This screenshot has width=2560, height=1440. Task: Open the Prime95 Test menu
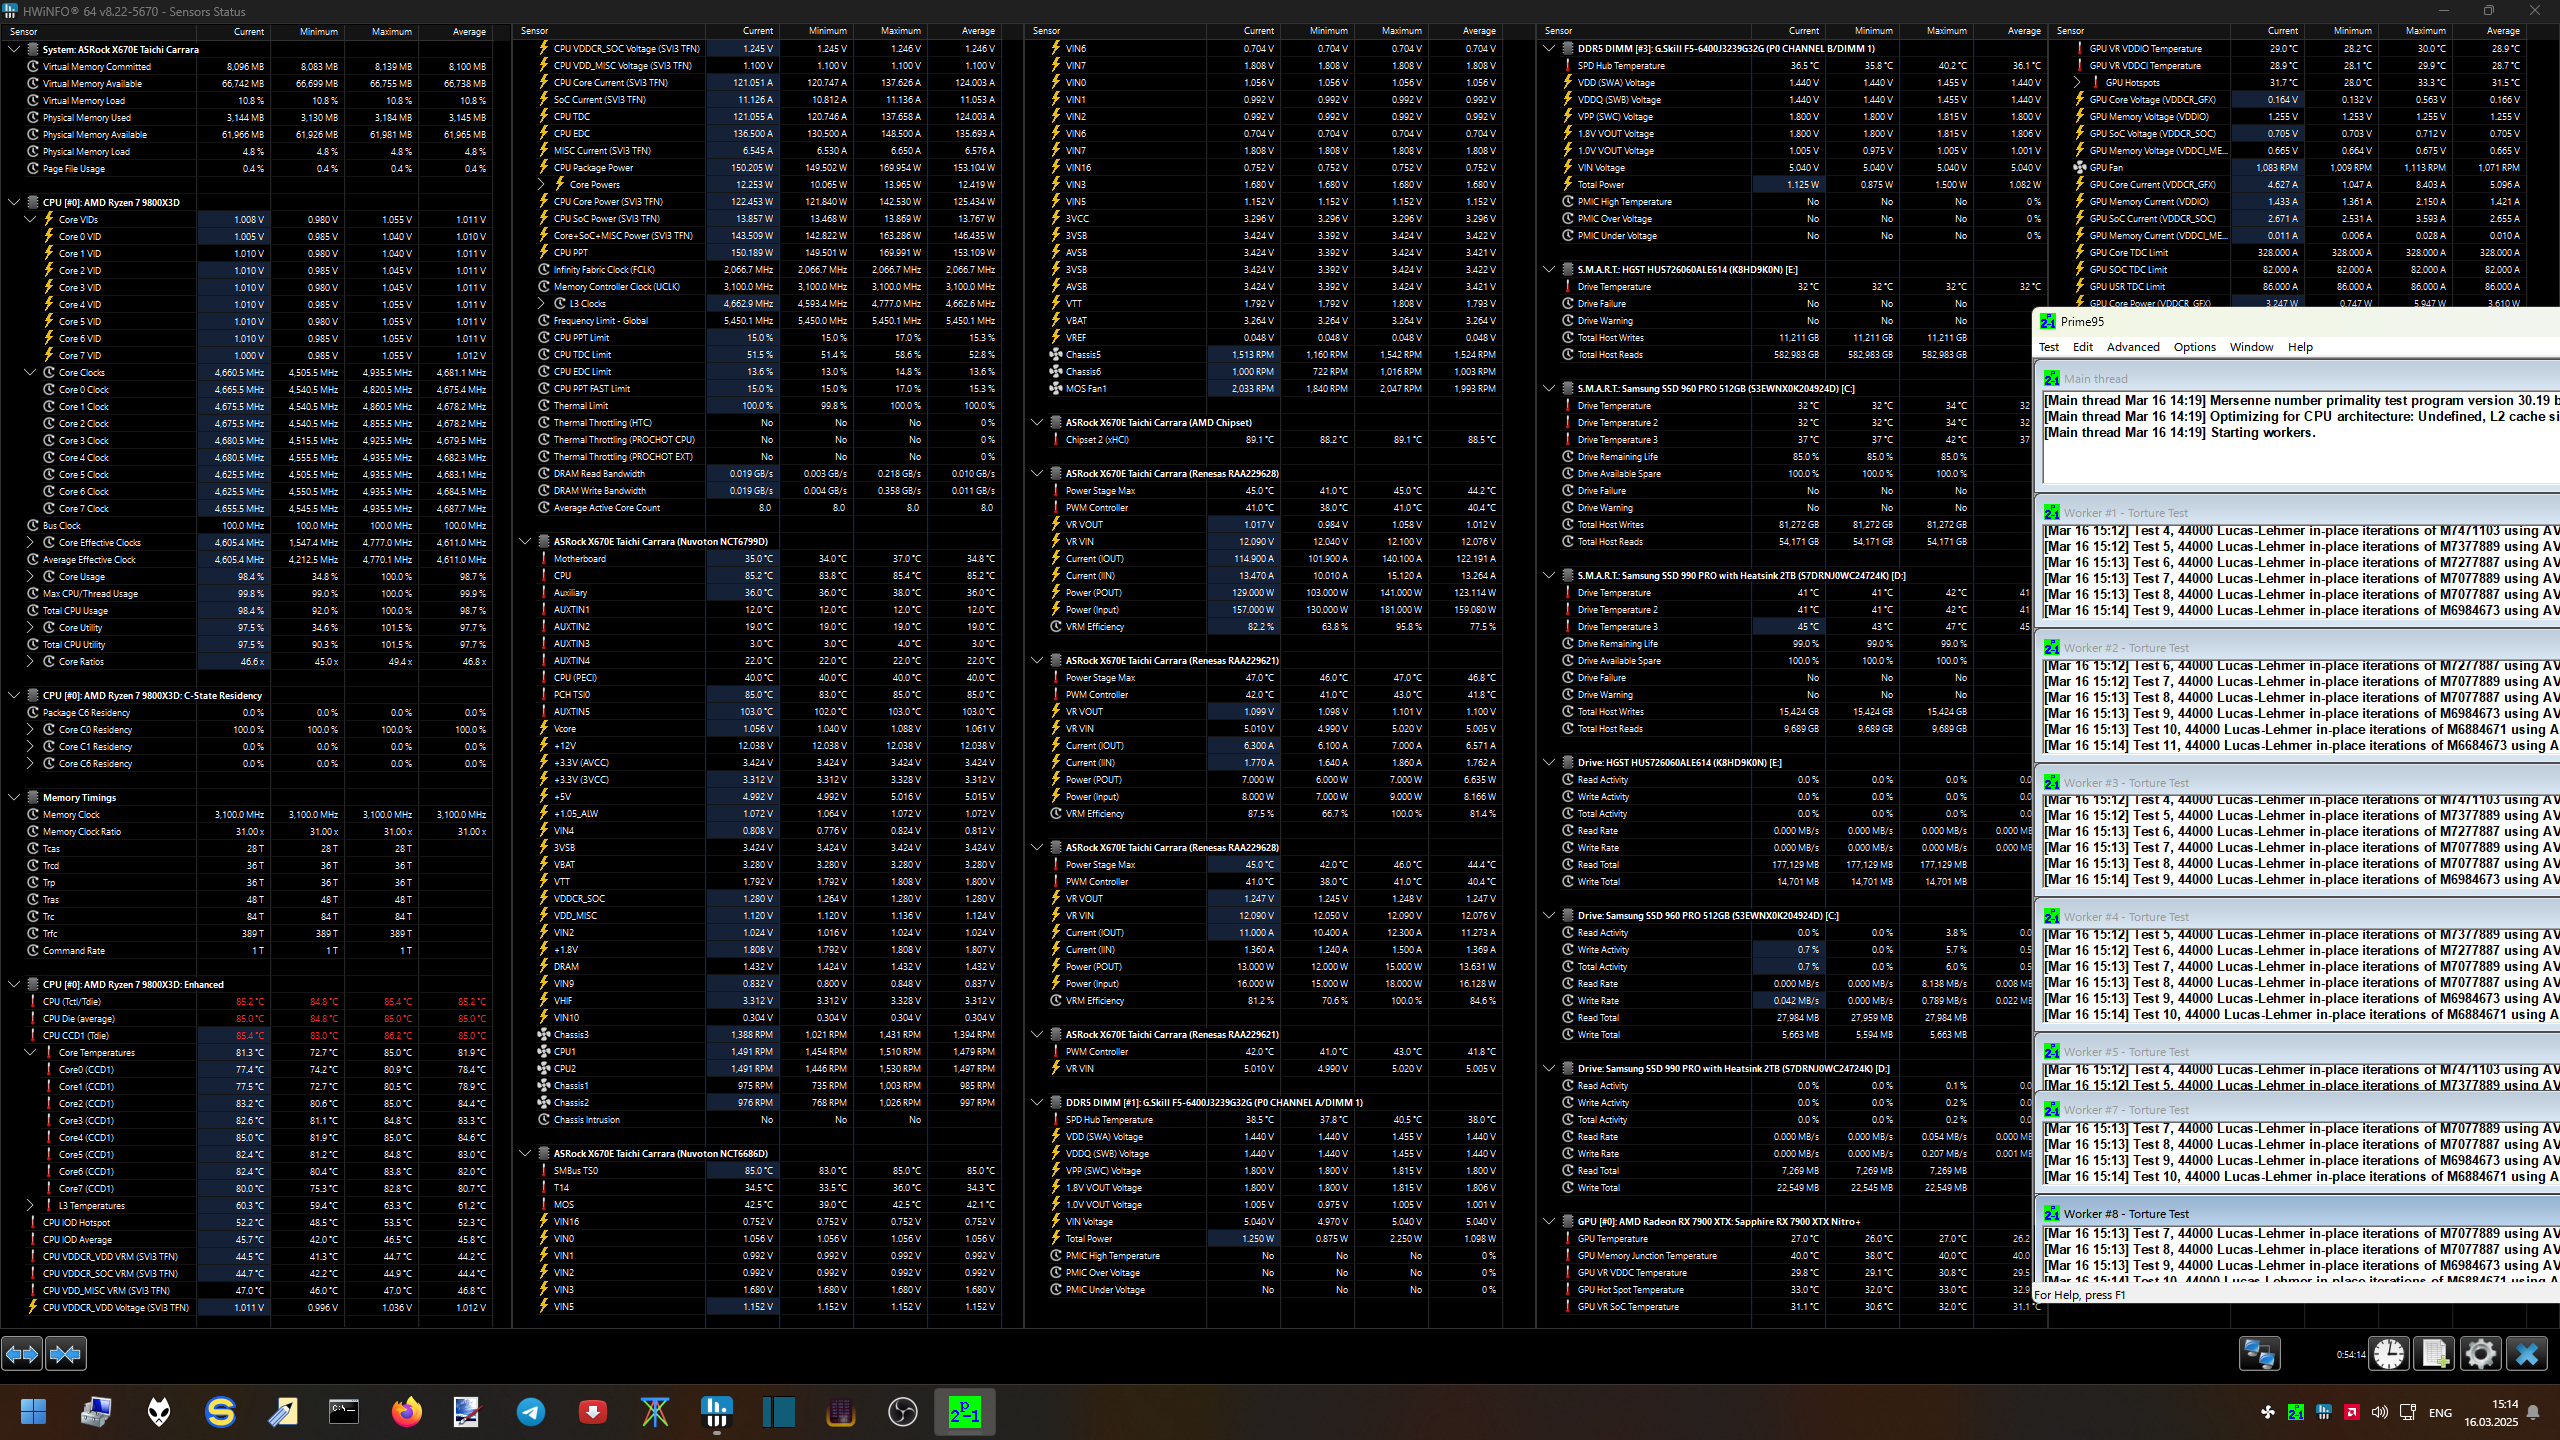pyautogui.click(x=2048, y=347)
